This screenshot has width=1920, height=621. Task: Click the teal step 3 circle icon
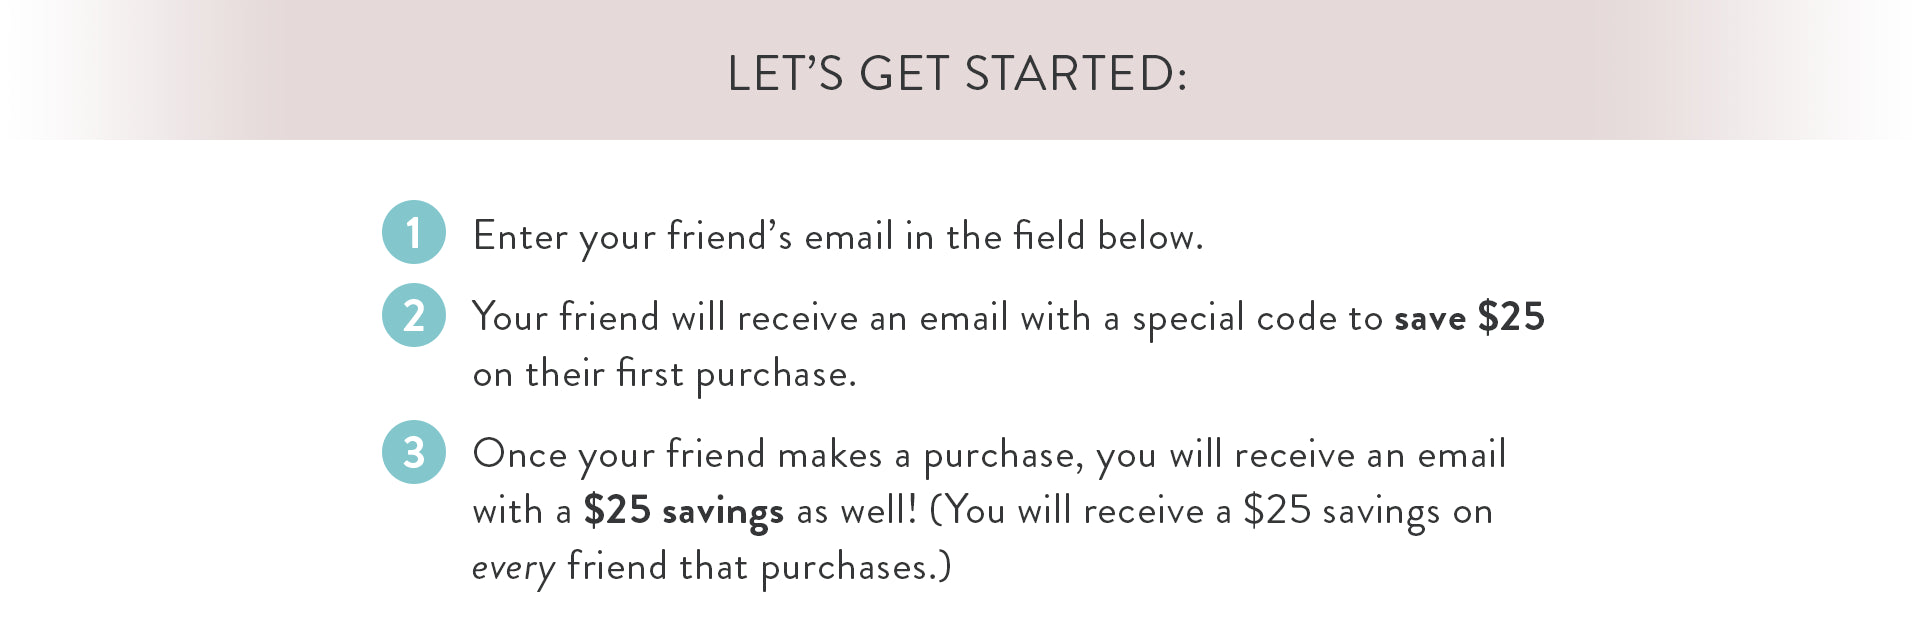pyautogui.click(x=414, y=452)
